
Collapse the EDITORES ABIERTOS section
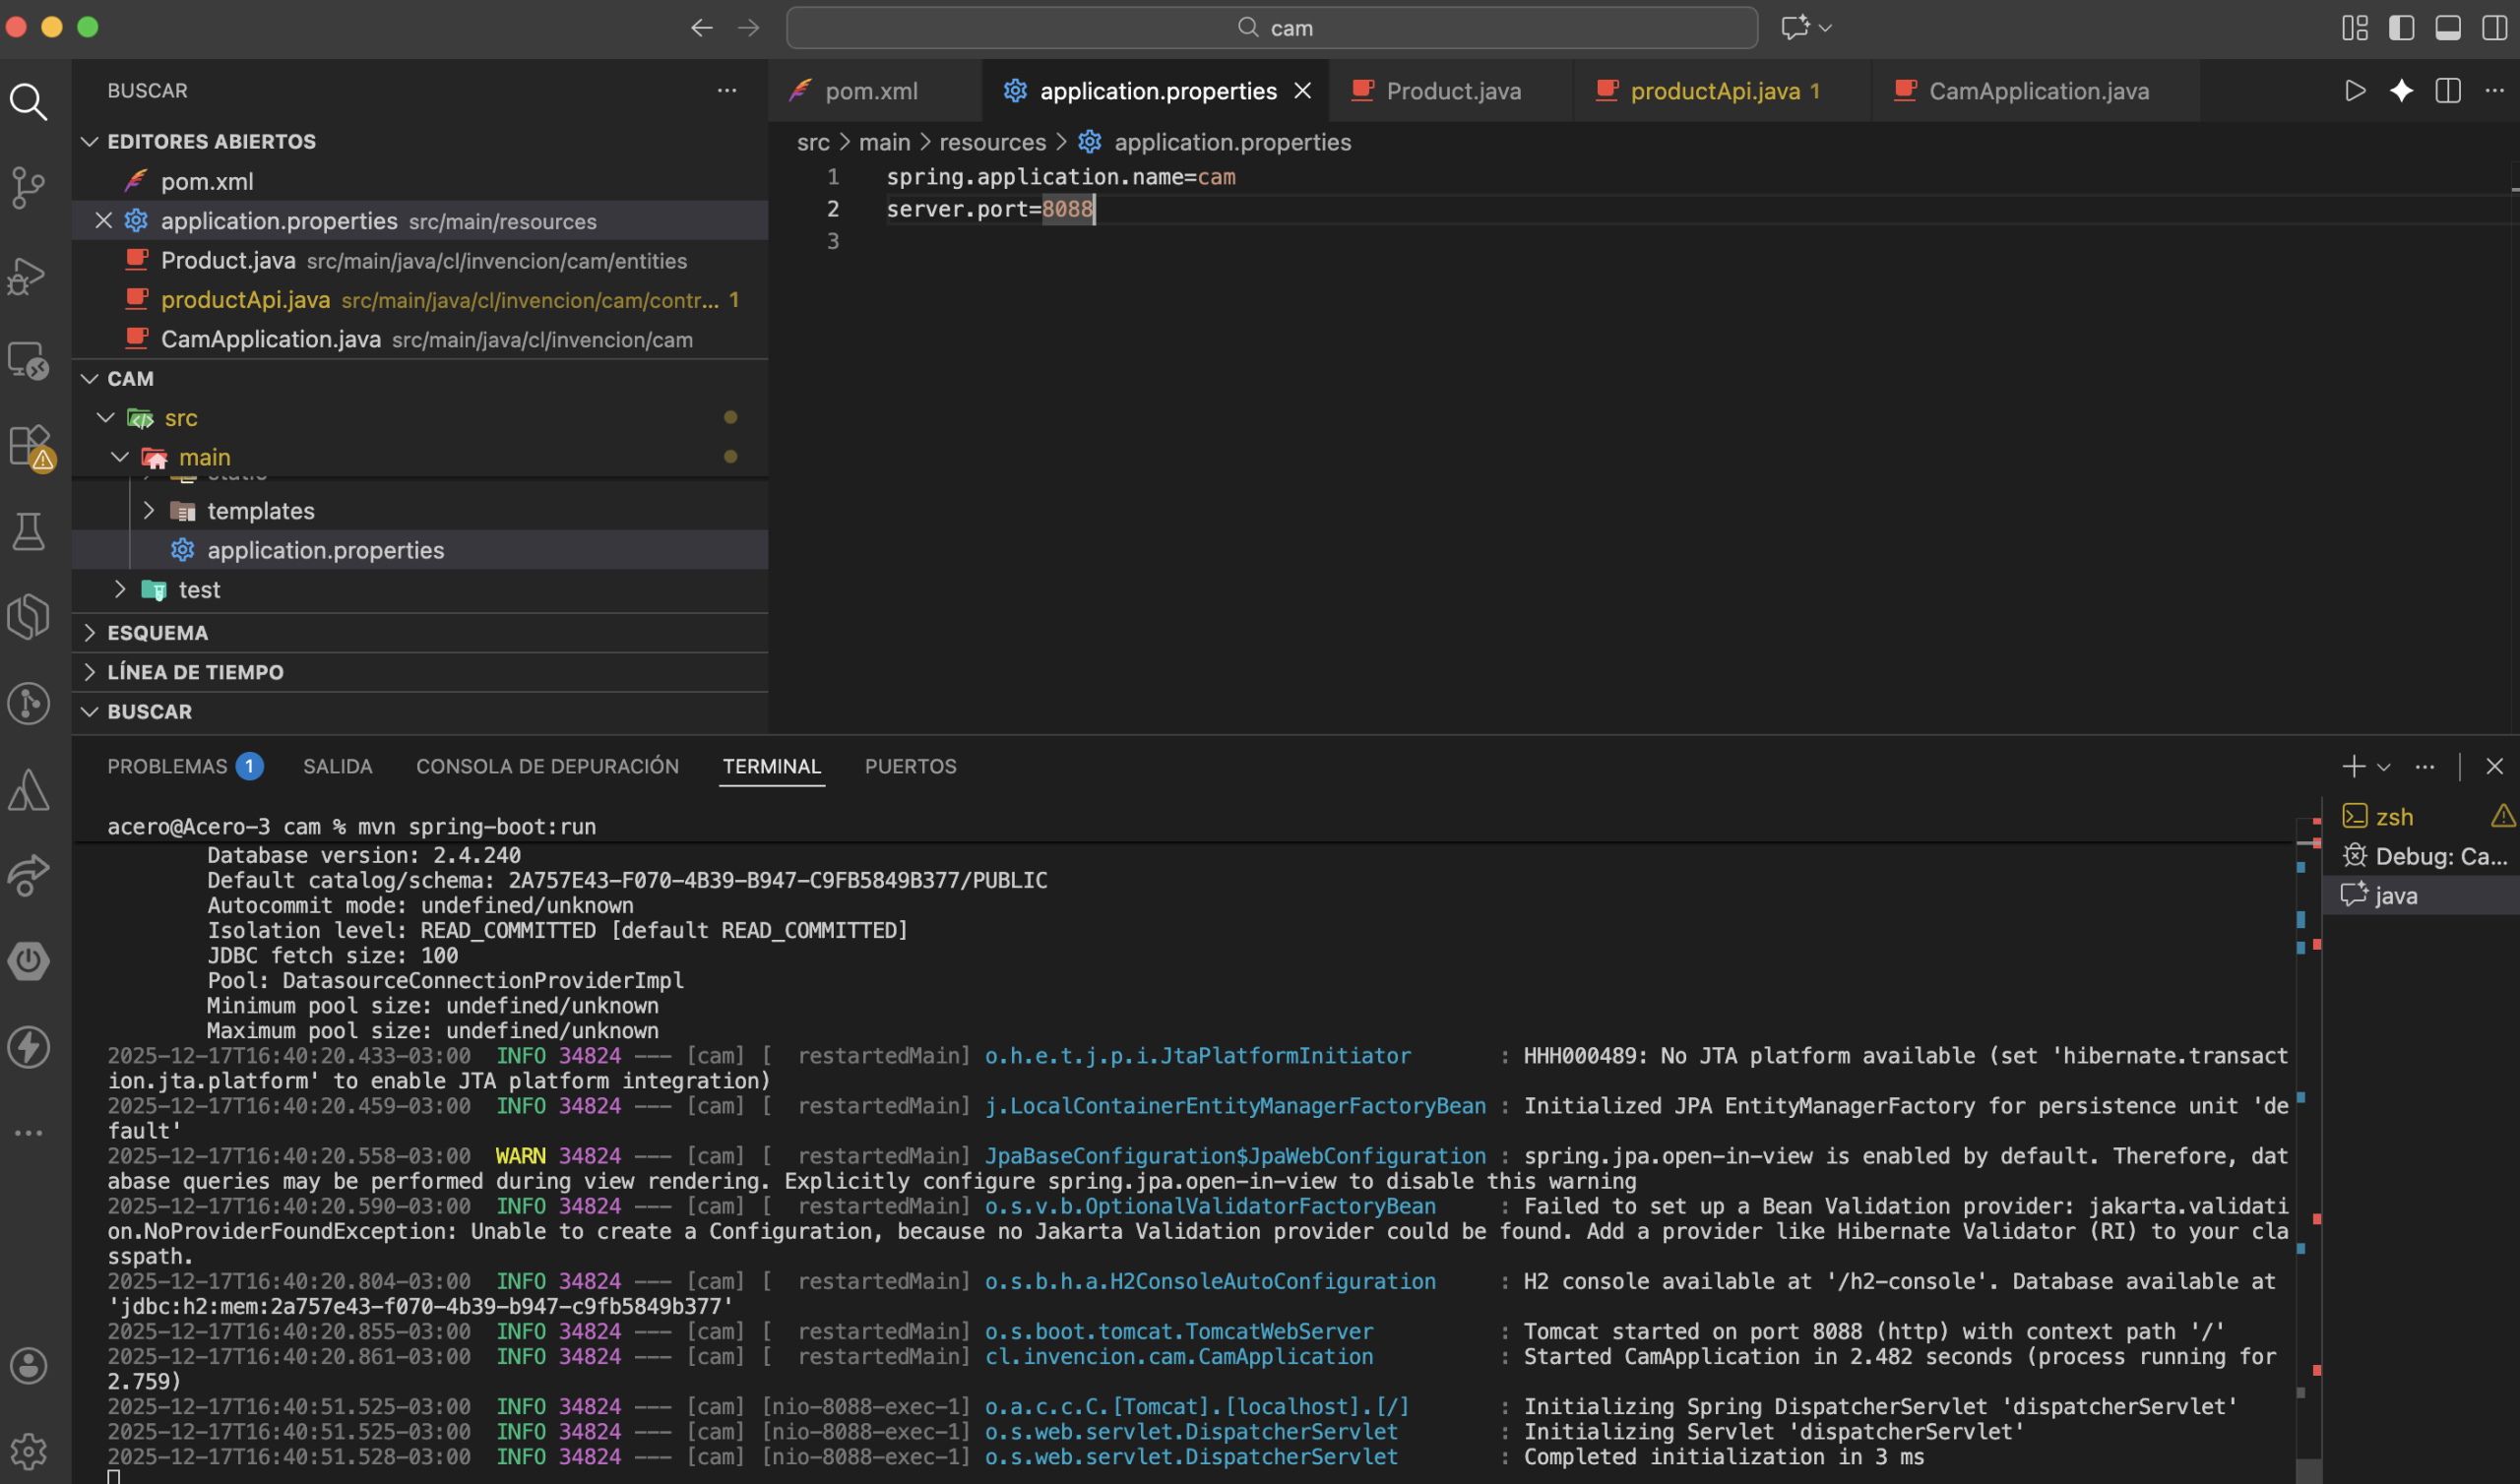click(x=420, y=141)
